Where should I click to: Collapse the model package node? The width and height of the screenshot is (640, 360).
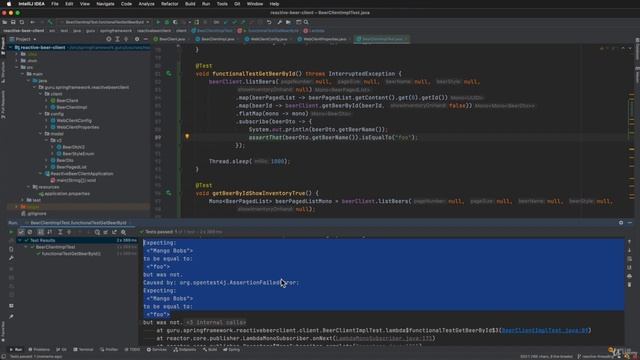tap(41, 133)
